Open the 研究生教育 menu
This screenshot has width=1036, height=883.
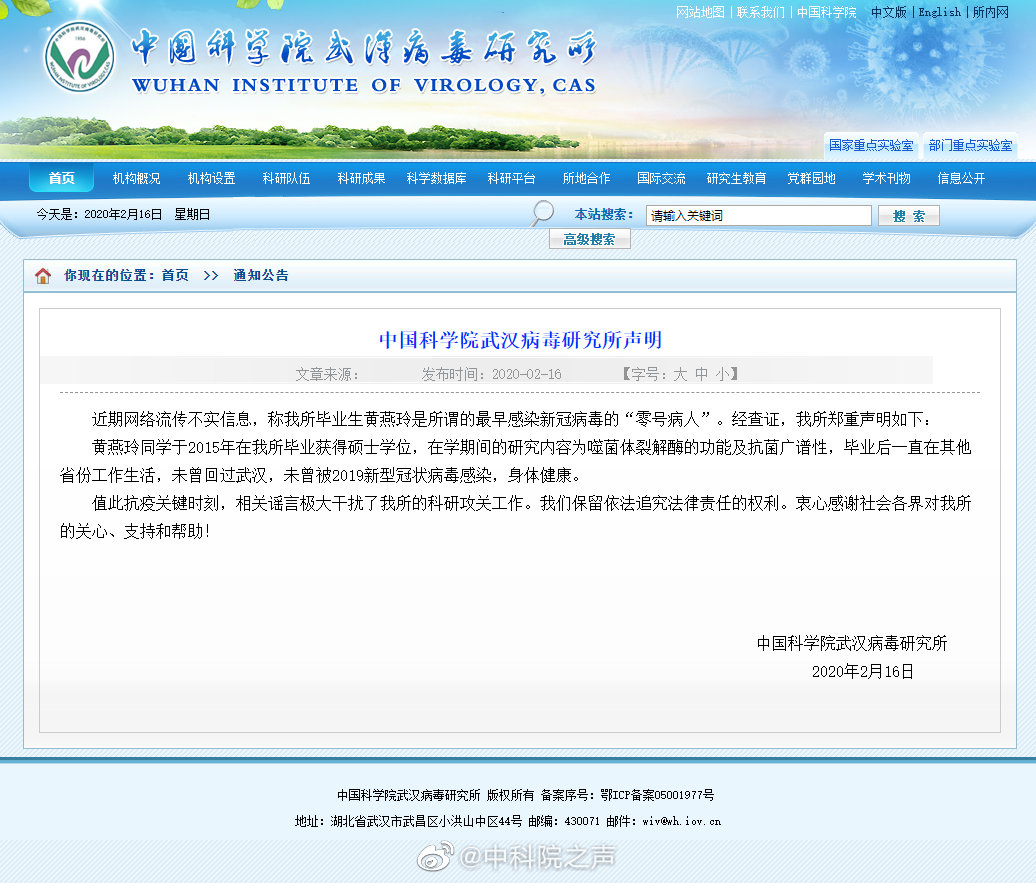pos(738,177)
